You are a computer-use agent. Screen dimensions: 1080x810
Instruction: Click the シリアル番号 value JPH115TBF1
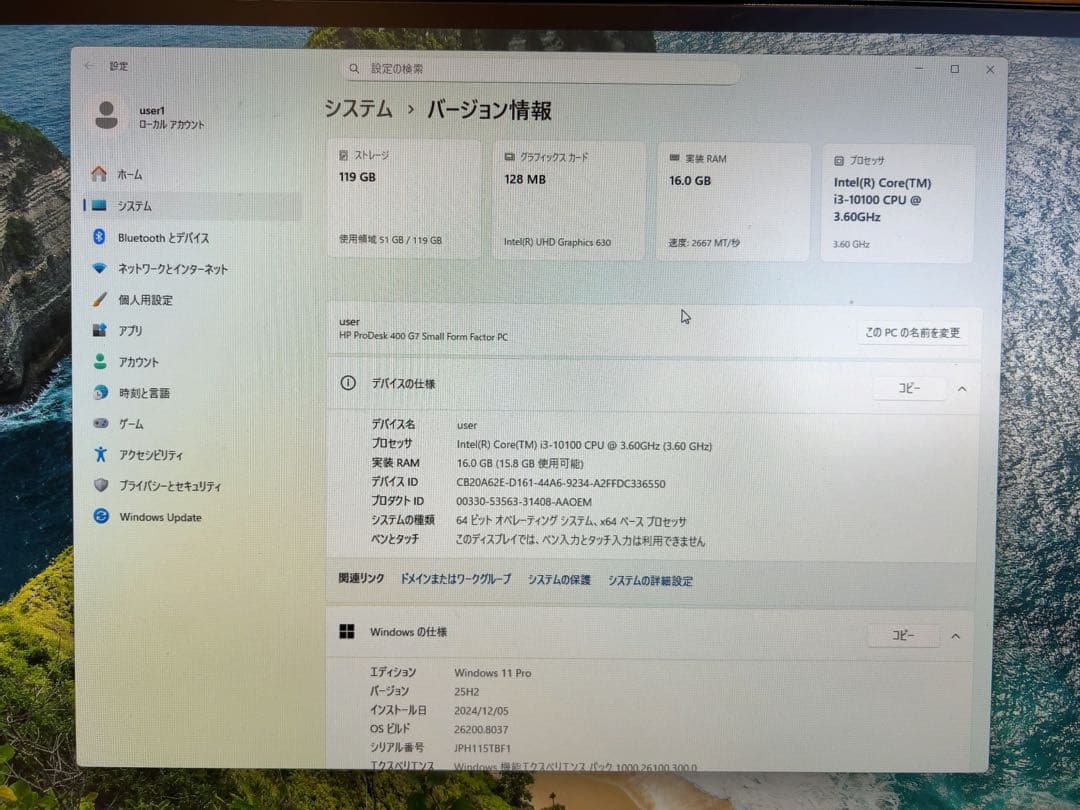point(482,748)
